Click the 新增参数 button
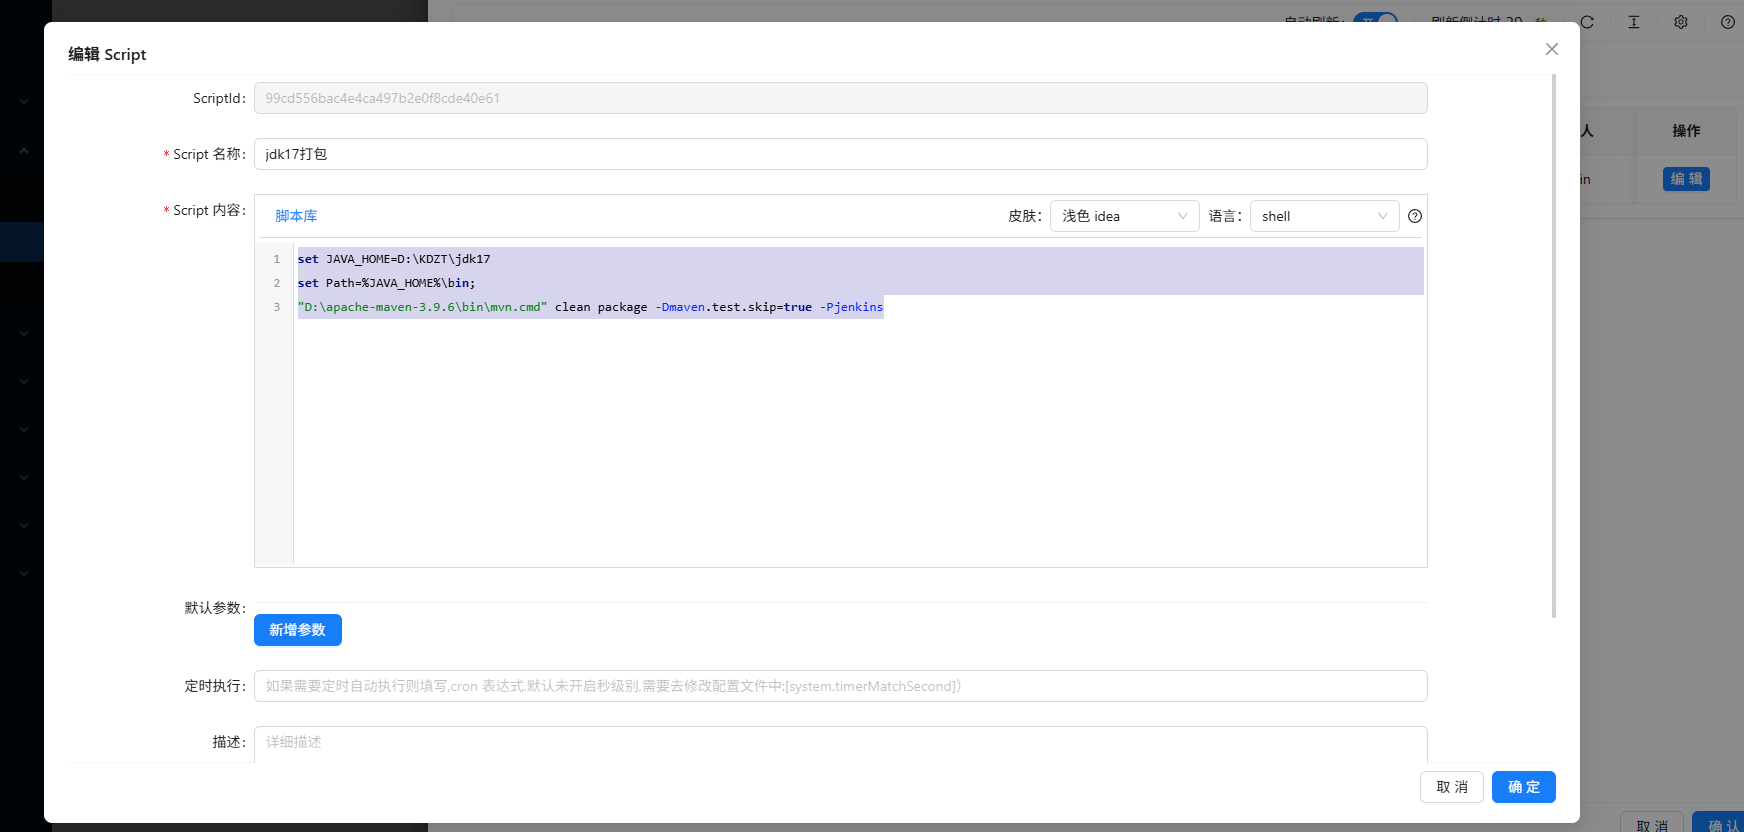The width and height of the screenshot is (1744, 832). tap(297, 630)
